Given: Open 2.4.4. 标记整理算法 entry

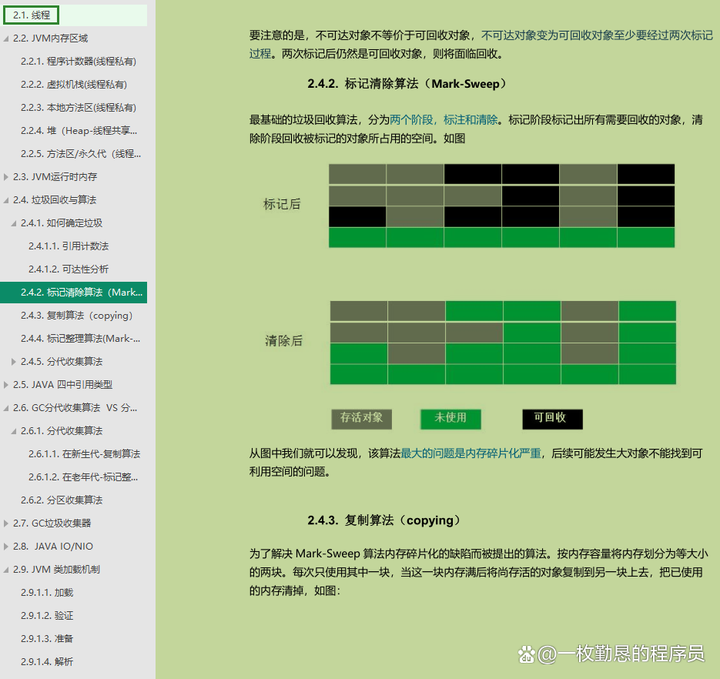Looking at the screenshot, I should click(x=80, y=338).
